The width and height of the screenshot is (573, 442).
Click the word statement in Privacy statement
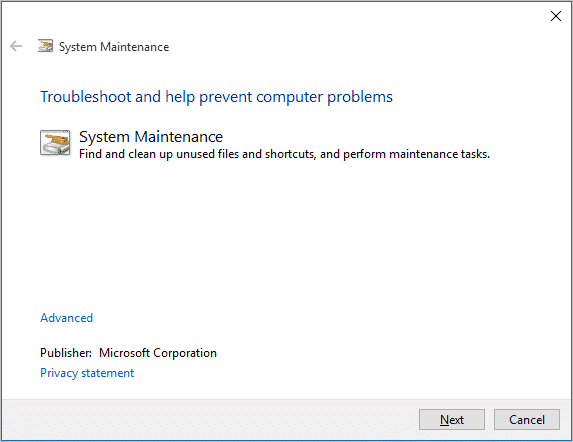[x=108, y=373]
